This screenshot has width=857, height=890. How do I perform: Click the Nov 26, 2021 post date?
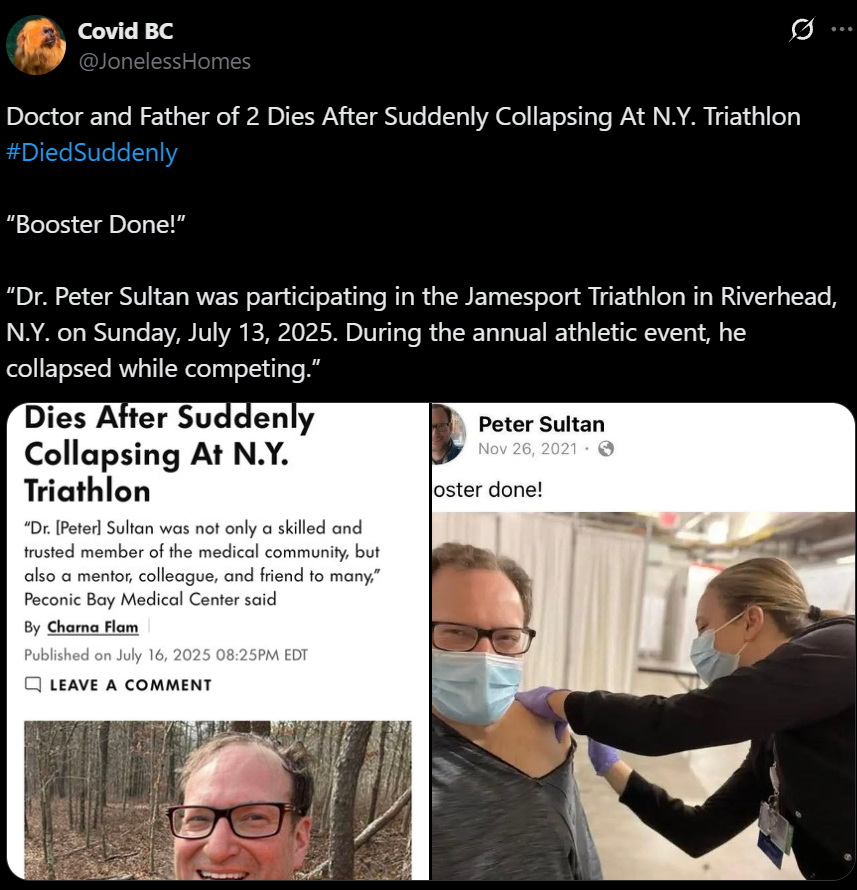(527, 449)
